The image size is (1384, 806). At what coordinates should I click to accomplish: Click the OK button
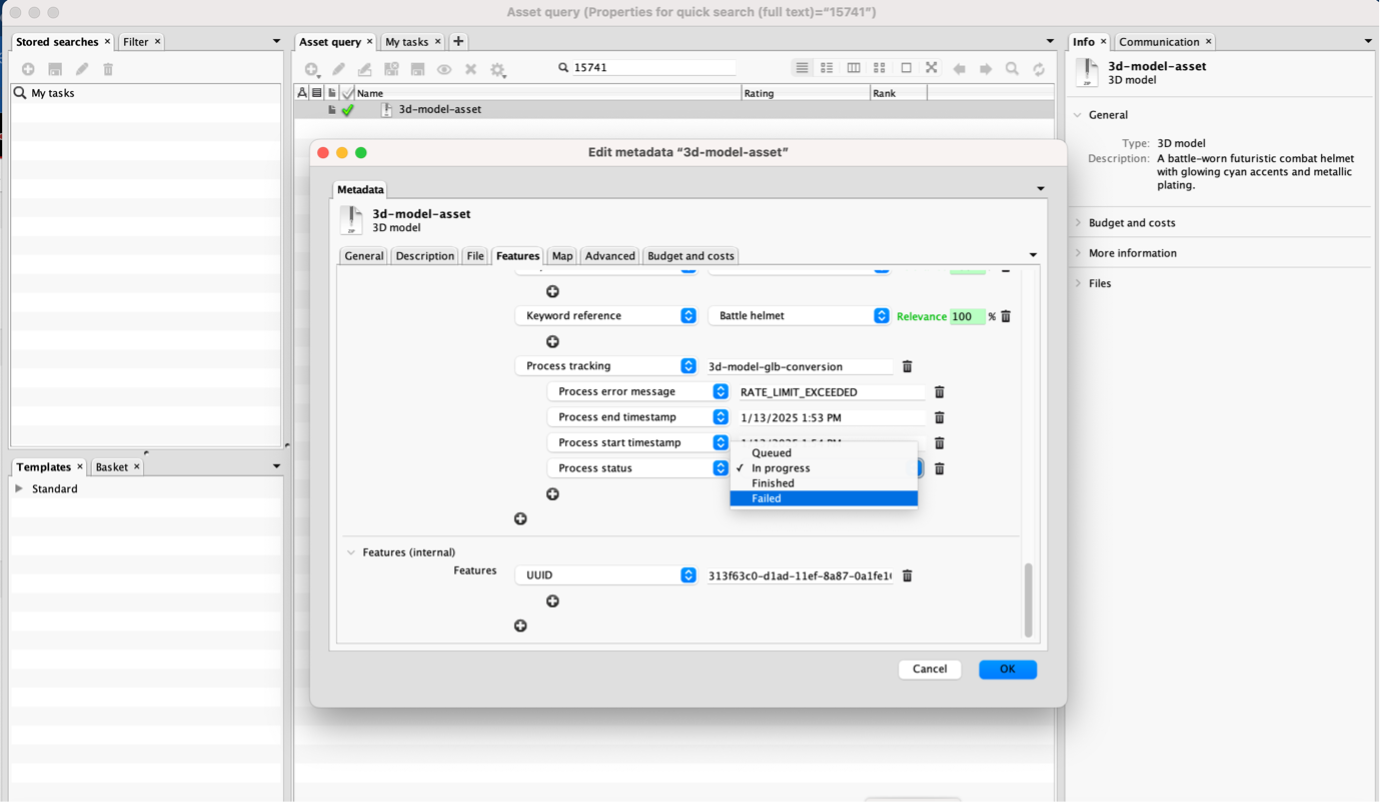(x=1007, y=669)
